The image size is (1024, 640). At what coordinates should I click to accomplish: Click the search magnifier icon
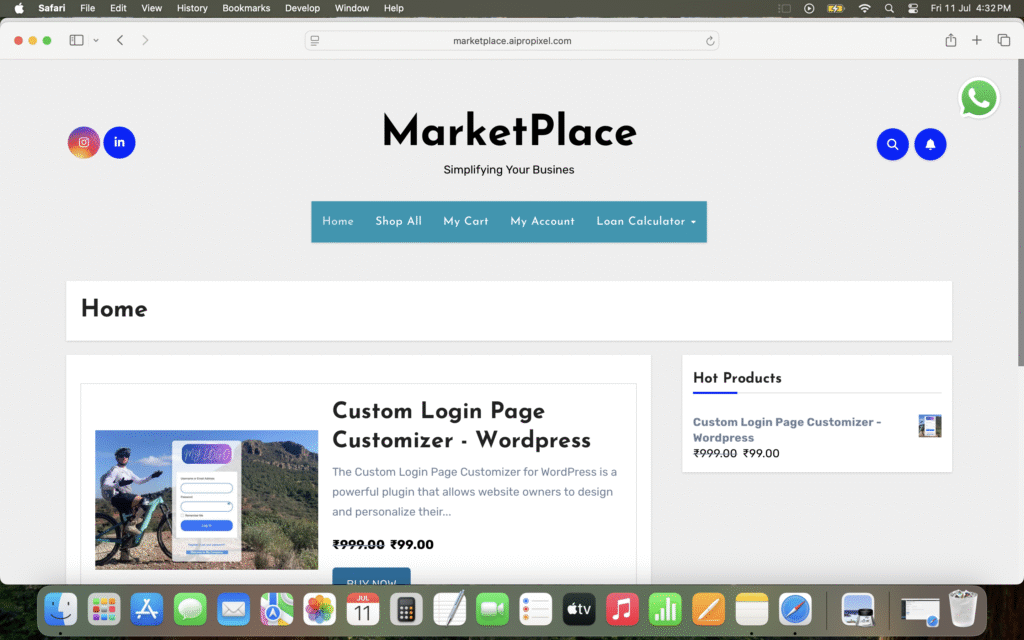pos(892,144)
